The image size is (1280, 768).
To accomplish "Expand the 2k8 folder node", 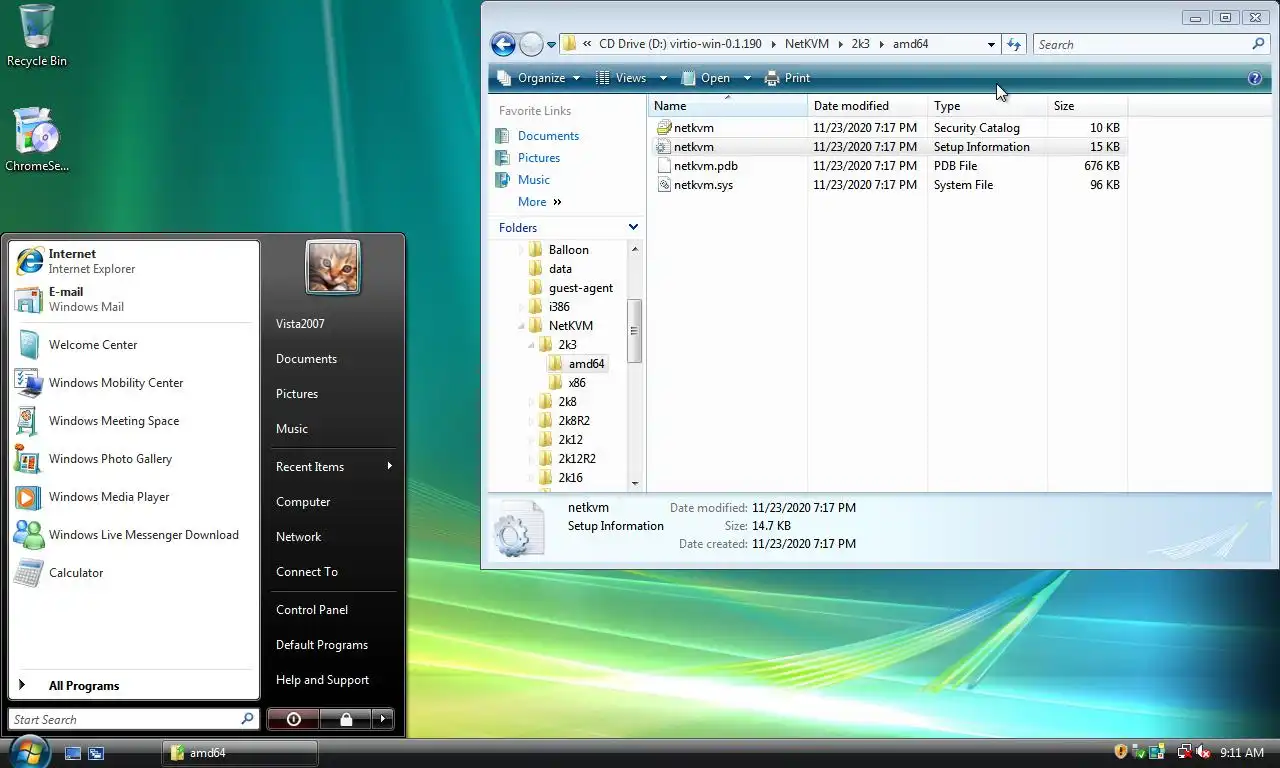I will tap(532, 402).
